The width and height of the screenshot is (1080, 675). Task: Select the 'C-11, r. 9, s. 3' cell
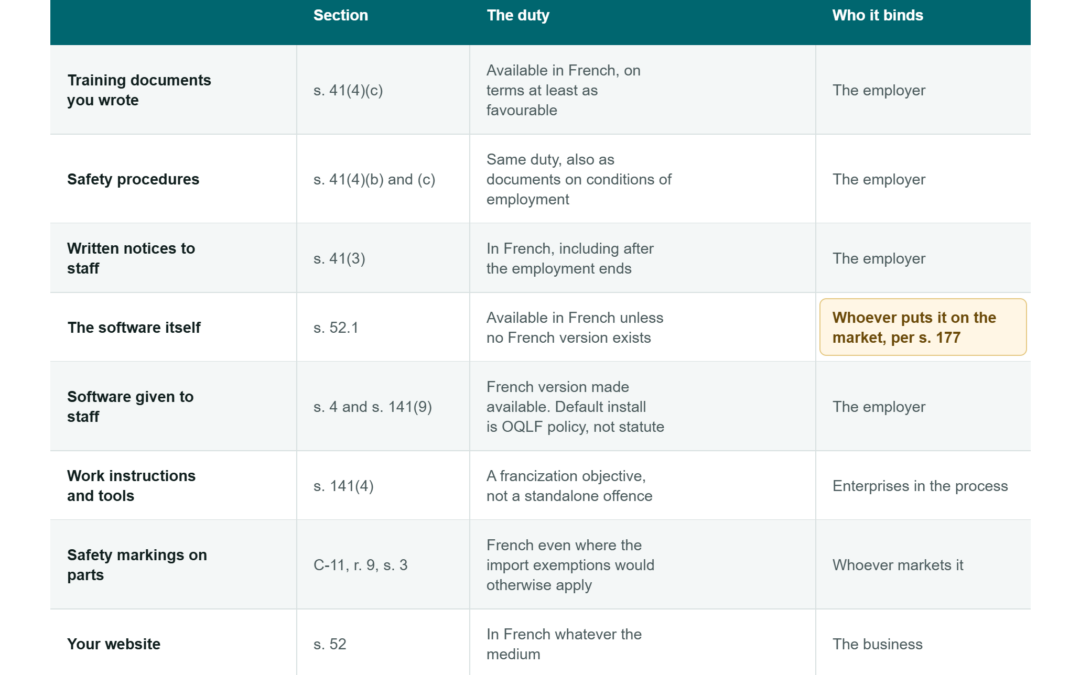[x=360, y=565]
